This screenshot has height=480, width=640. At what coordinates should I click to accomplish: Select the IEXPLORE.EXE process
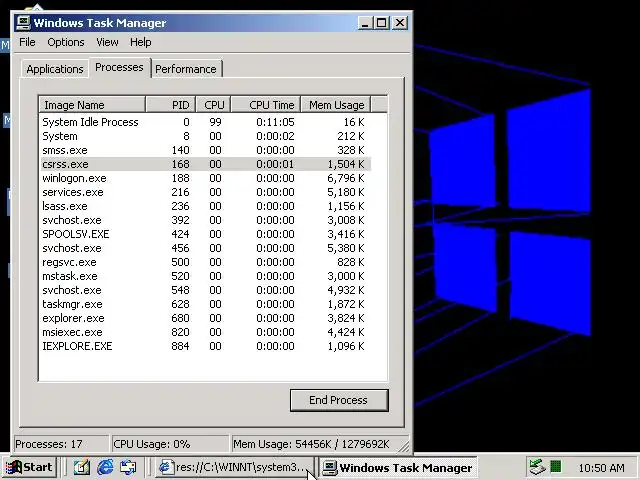pyautogui.click(x=205, y=346)
